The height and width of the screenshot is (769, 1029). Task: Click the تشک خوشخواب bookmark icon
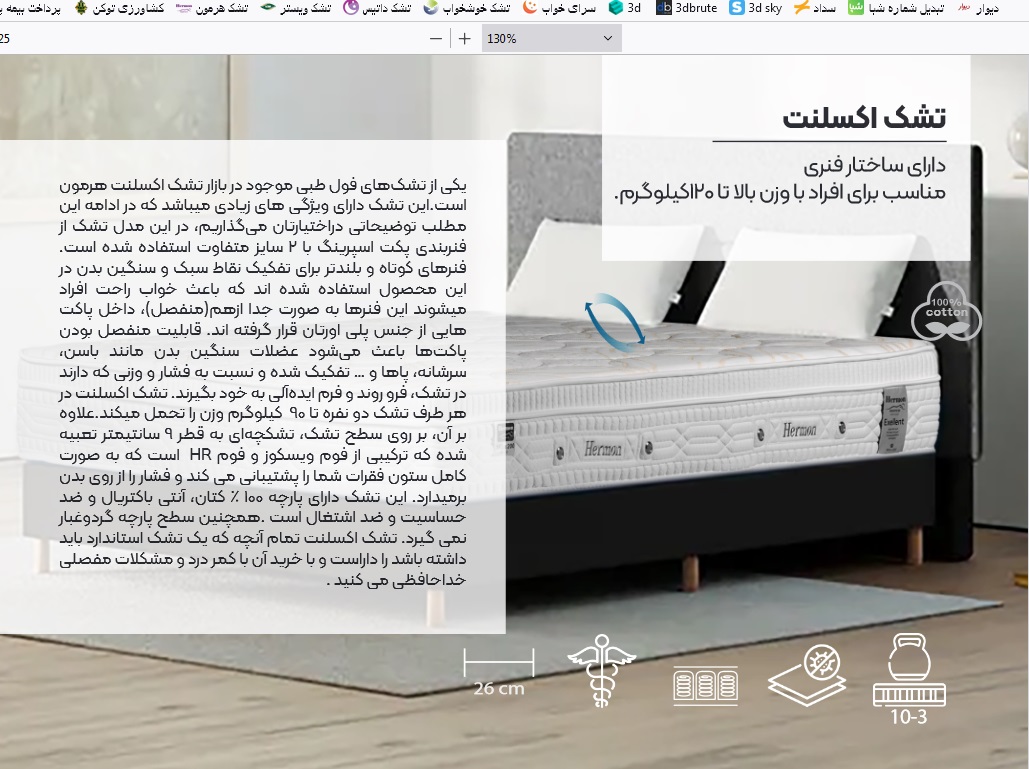click(430, 8)
